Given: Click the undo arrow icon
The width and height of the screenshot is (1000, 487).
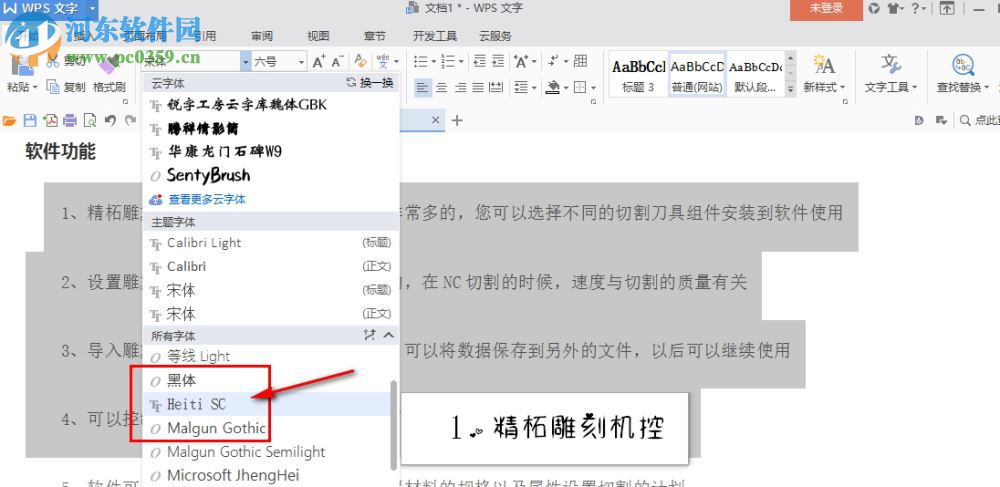Looking at the screenshot, I should tap(110, 120).
